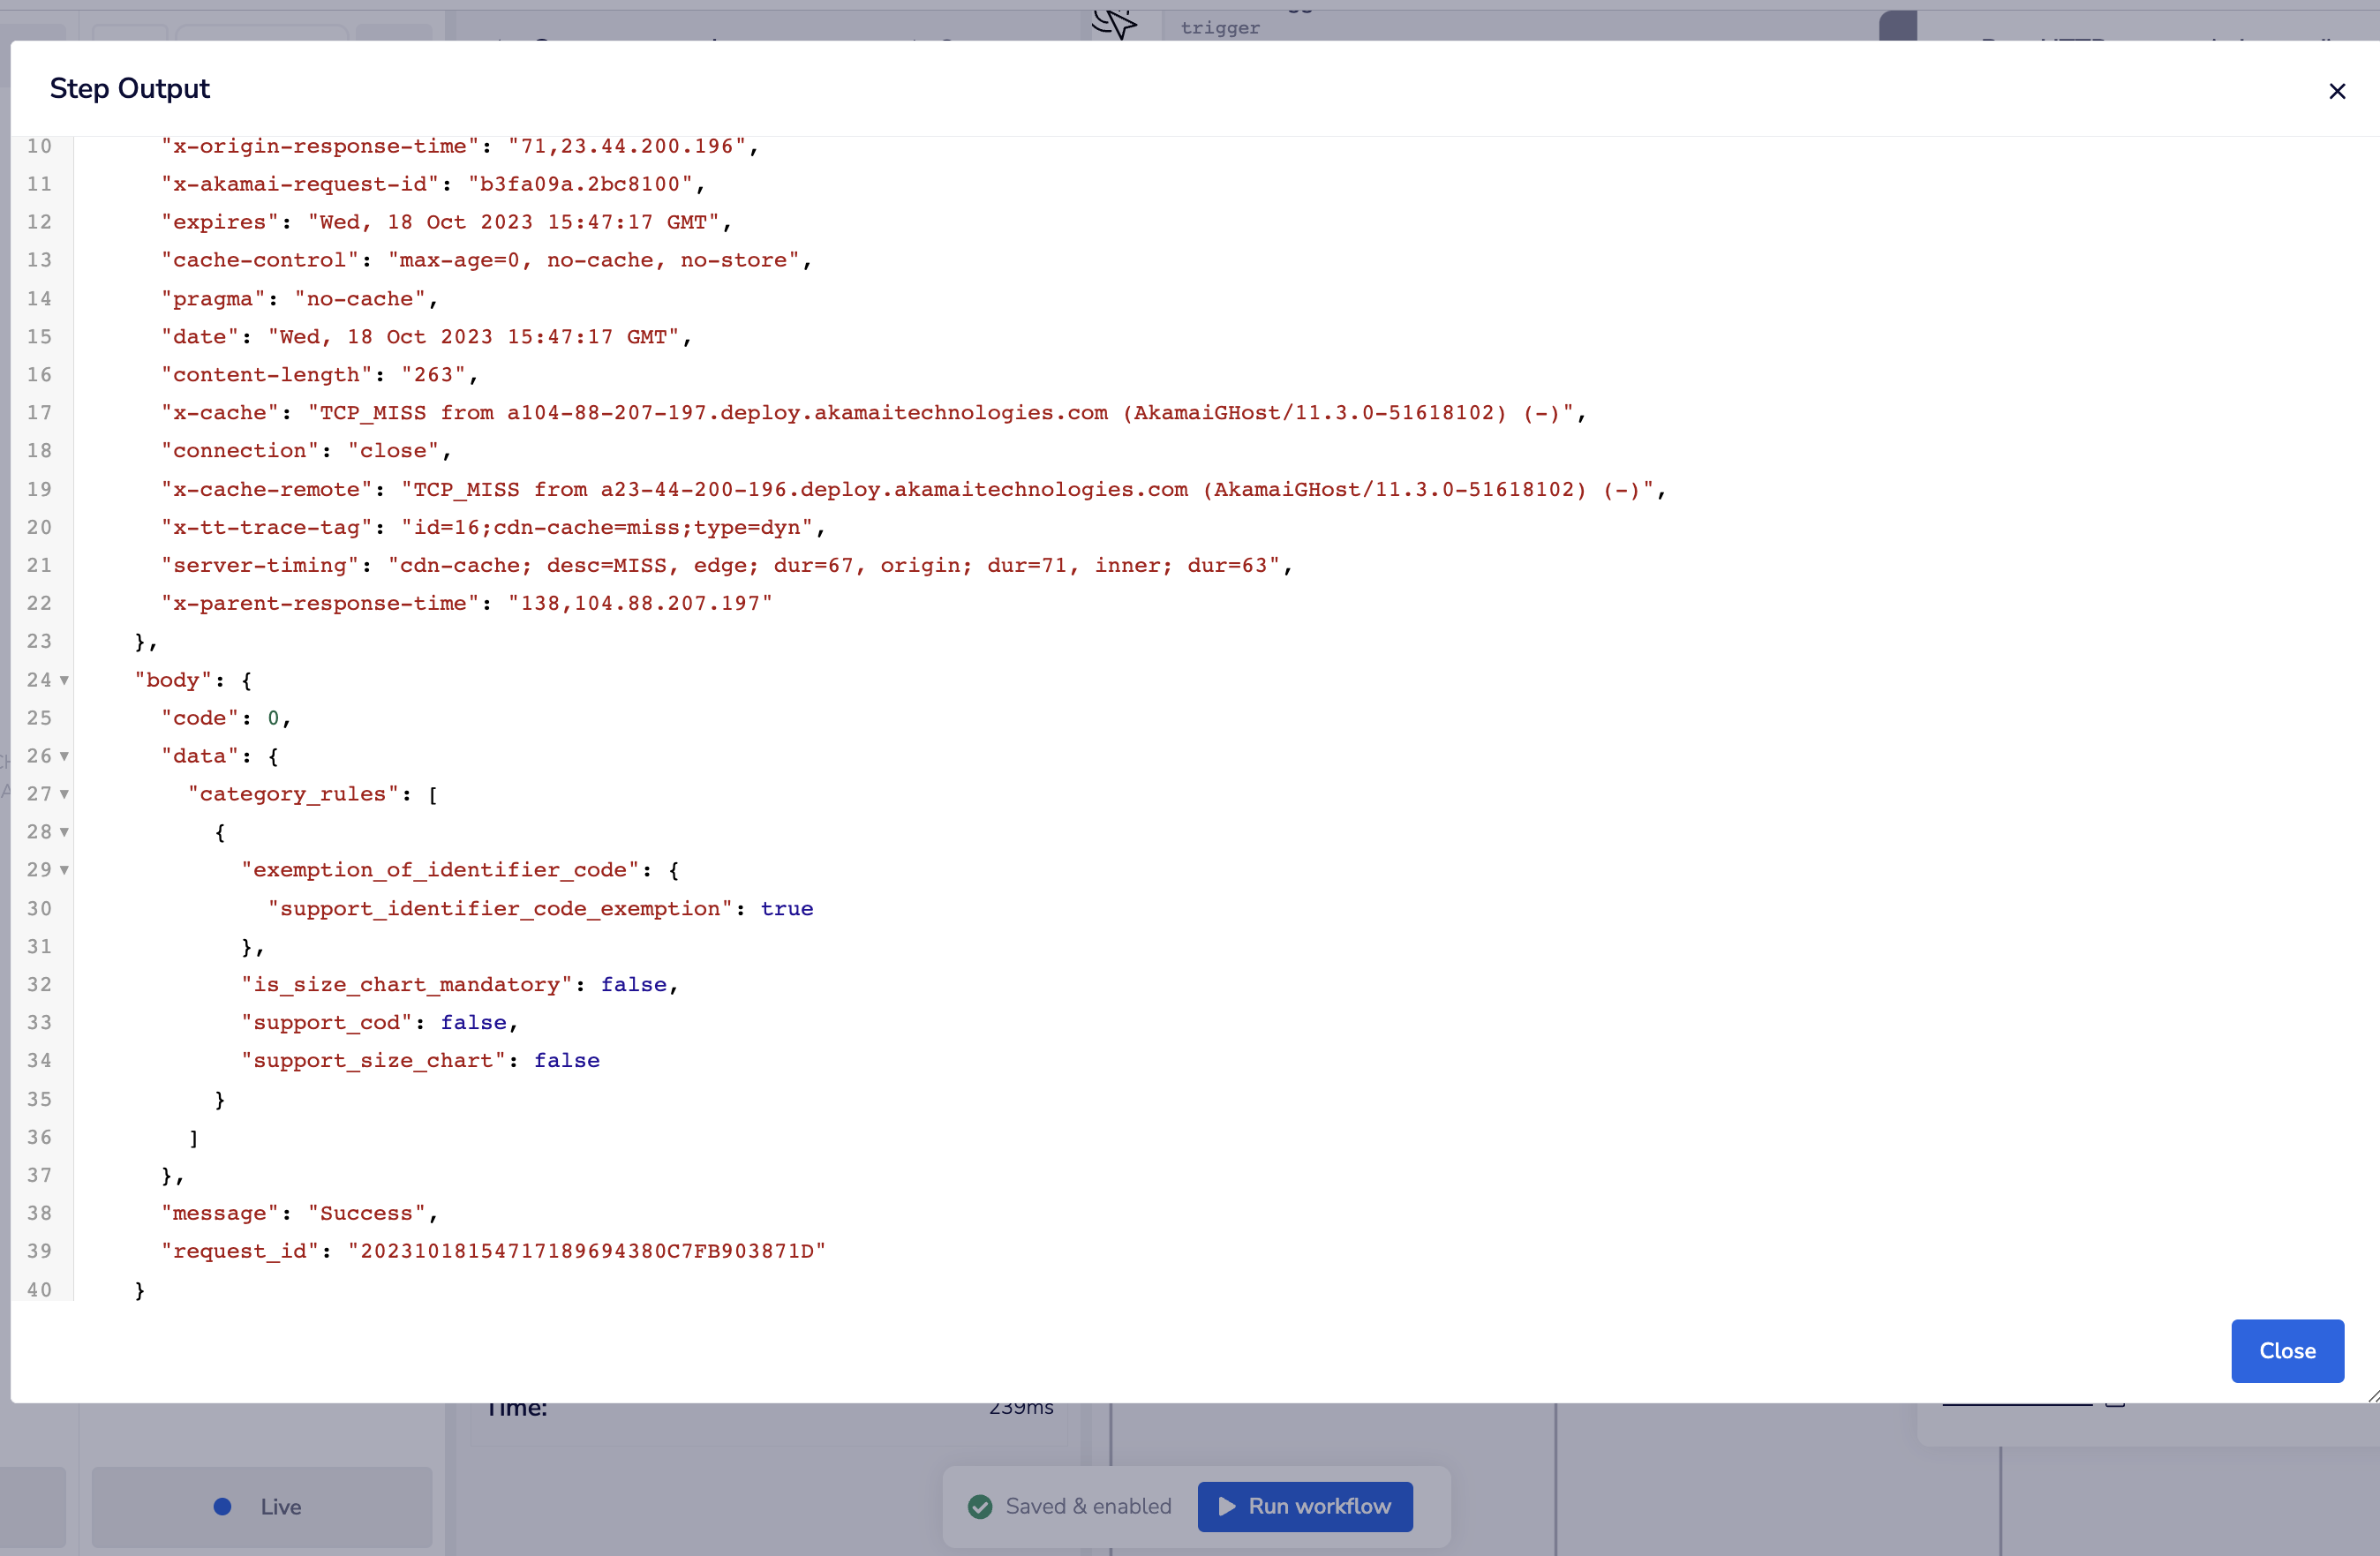Collapse the rule object on line 28
Screen dimensions: 2380x1556
[64, 832]
